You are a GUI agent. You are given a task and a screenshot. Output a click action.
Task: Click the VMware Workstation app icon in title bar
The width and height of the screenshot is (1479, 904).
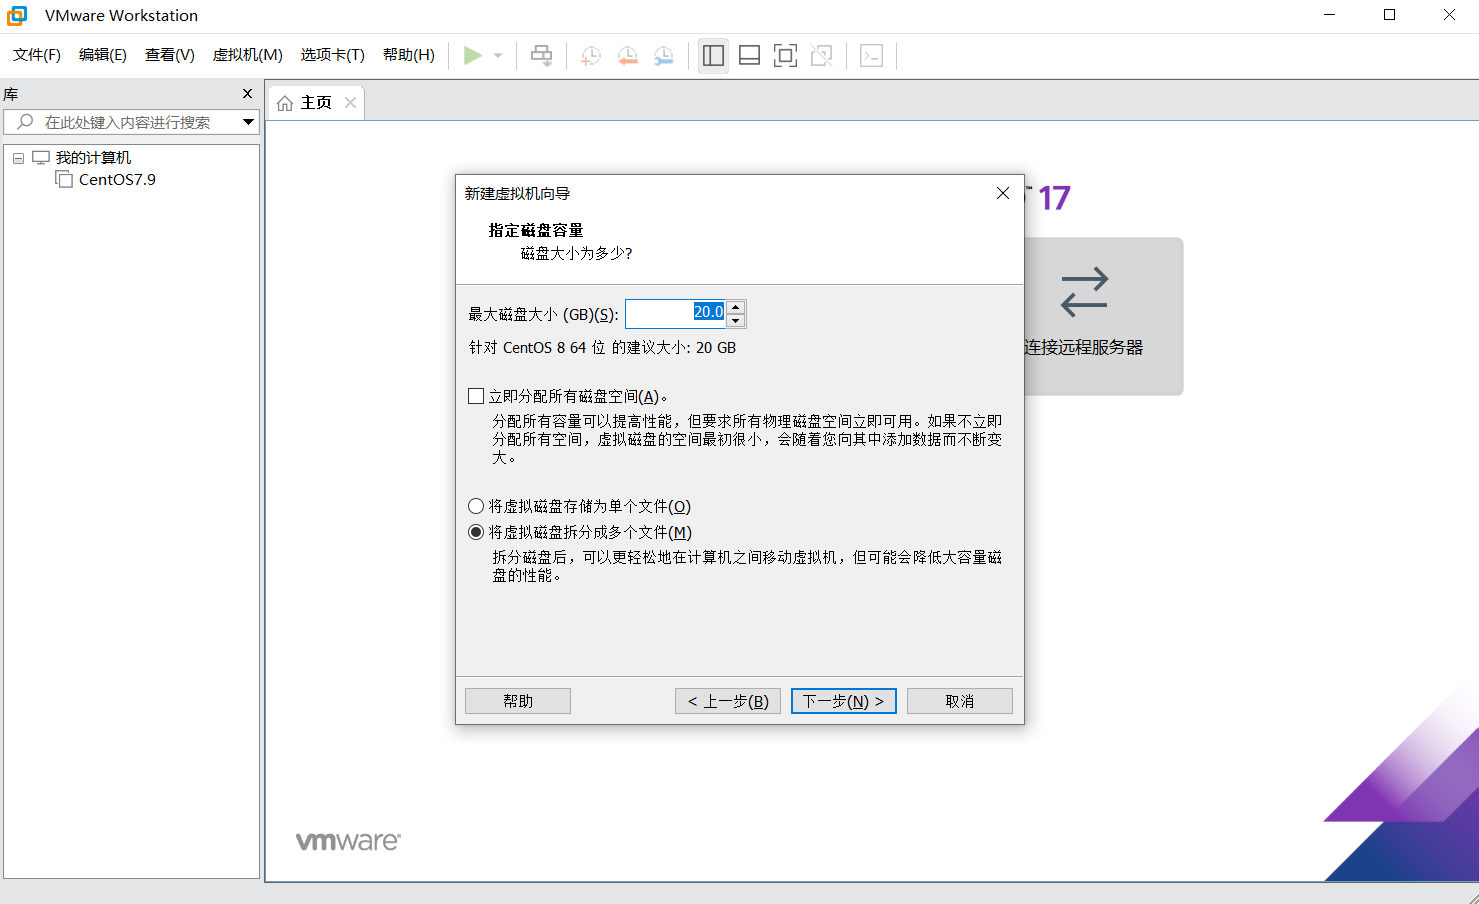tap(17, 15)
